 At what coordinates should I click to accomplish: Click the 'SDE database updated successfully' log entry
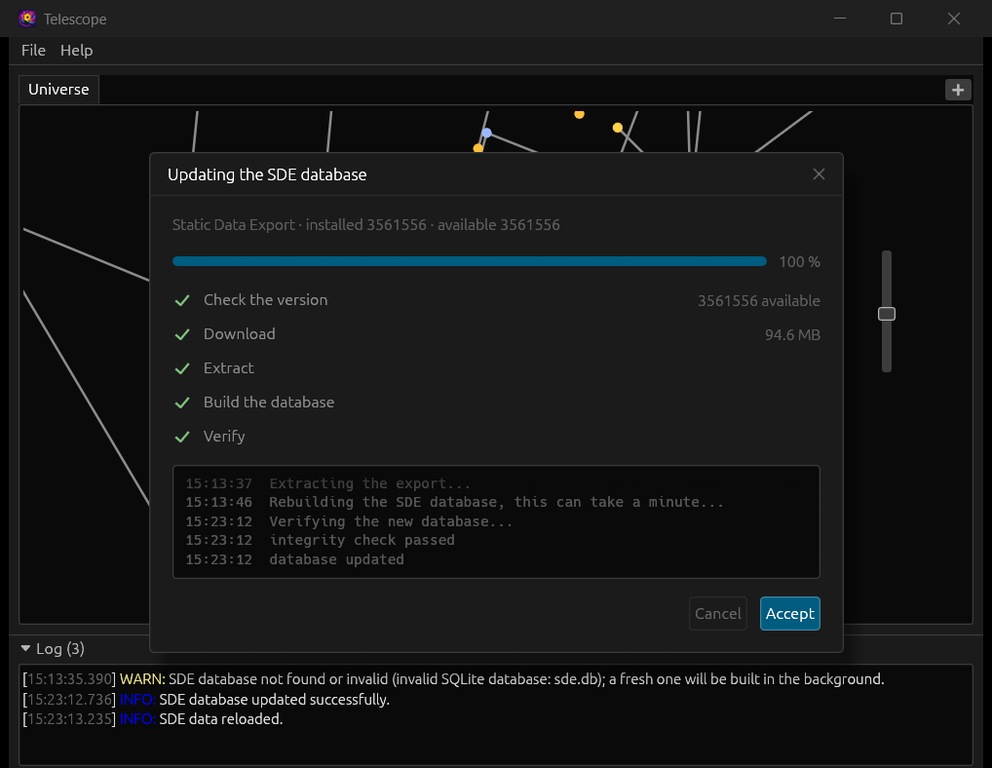pos(206,700)
